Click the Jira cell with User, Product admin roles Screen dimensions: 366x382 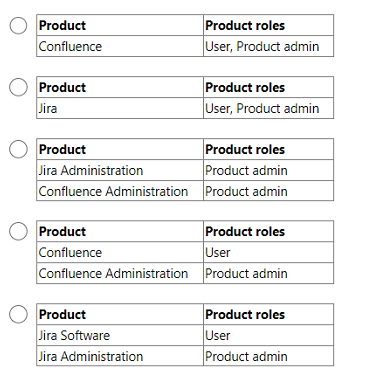[120, 108]
